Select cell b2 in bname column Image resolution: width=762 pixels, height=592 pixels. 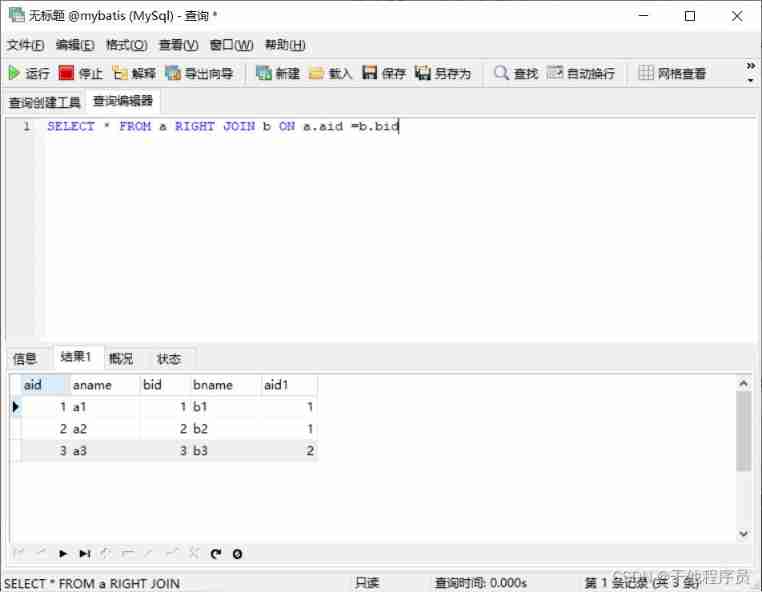click(x=225, y=429)
